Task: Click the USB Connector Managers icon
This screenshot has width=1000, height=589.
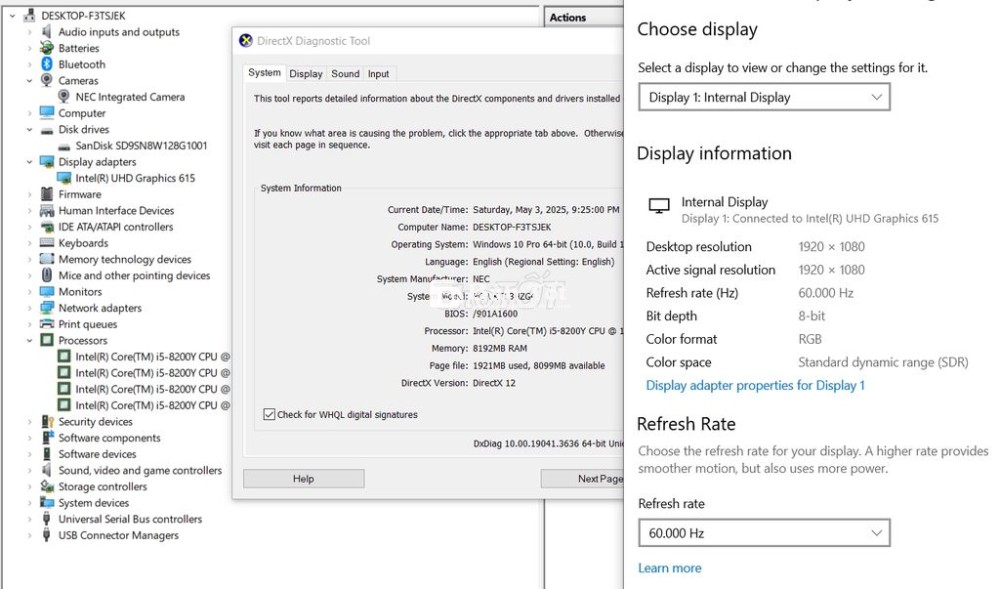Action: [x=47, y=535]
